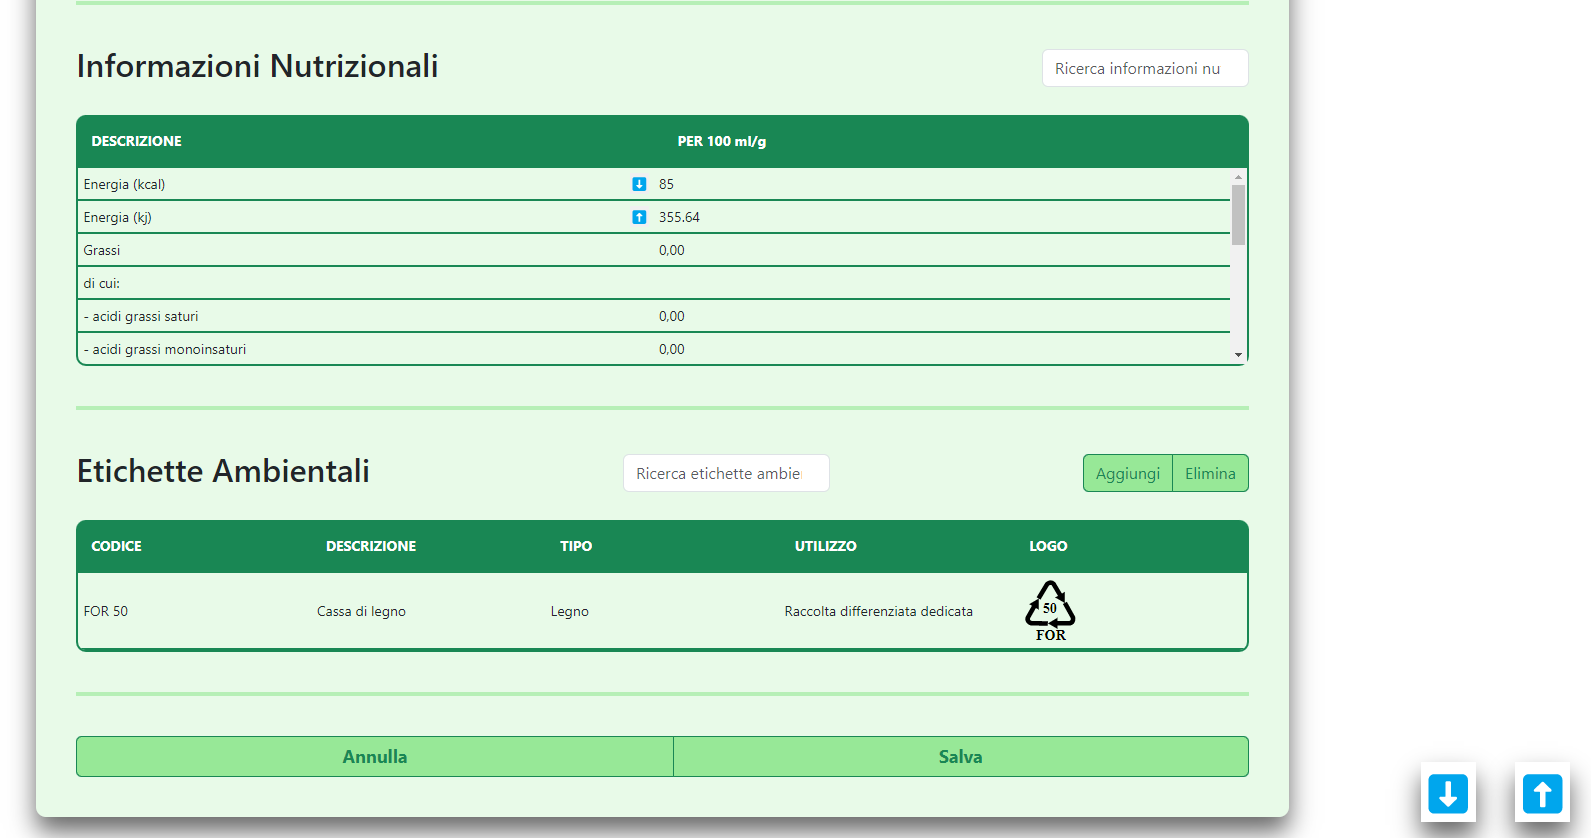Click Annulla to cancel changes

(x=375, y=757)
